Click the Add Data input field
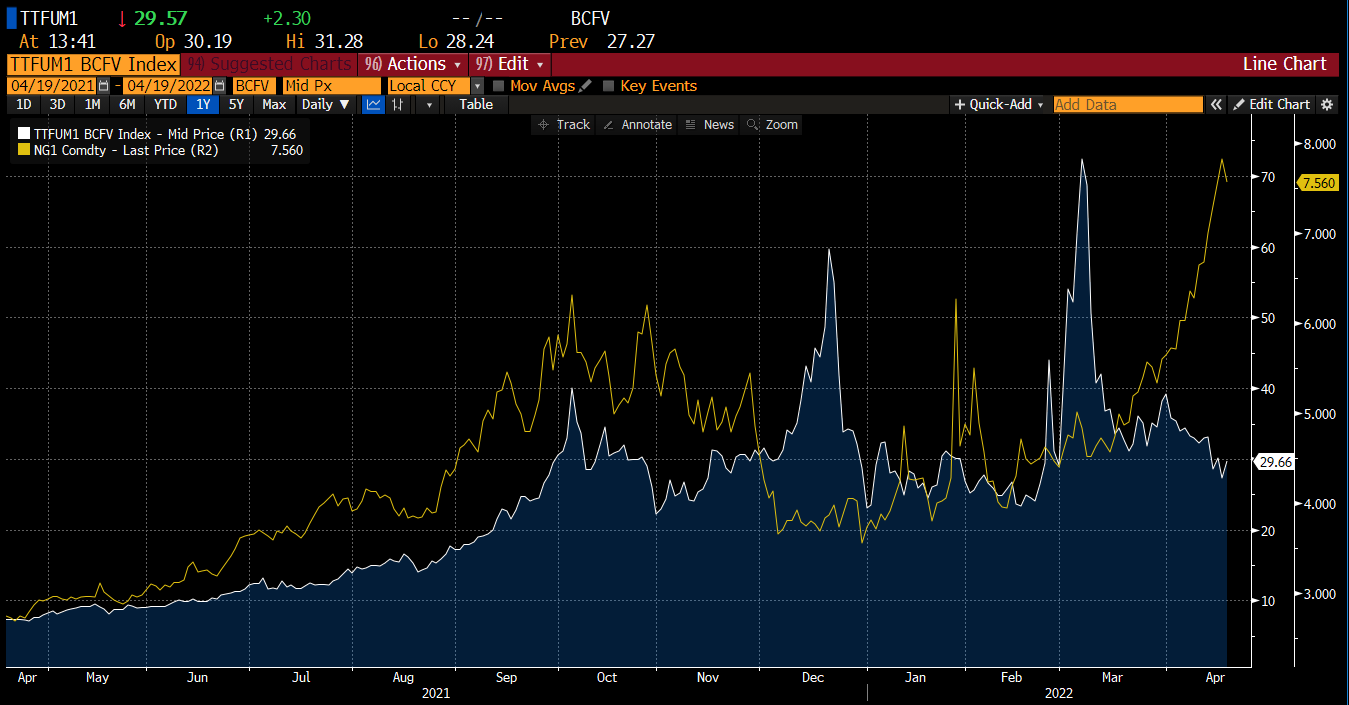1349x705 pixels. 1128,104
